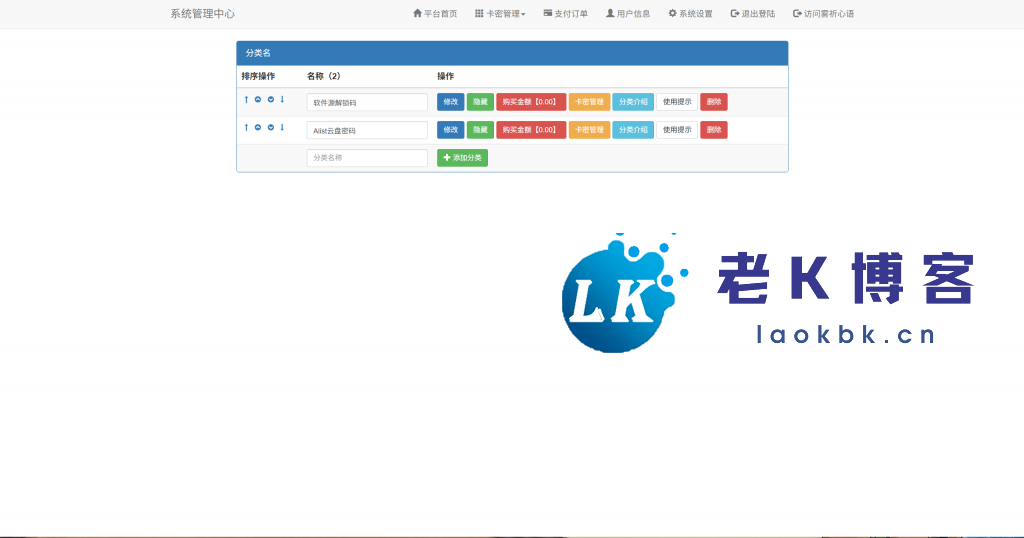This screenshot has width=1024, height=538.
Task: Go to 支付订单 page
Action: click(566, 14)
